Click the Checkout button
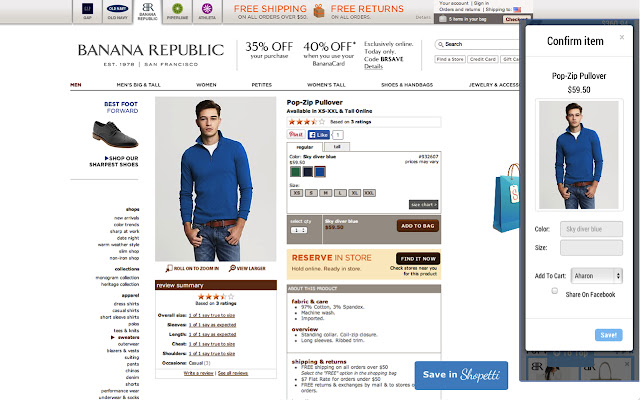 pyautogui.click(x=517, y=19)
